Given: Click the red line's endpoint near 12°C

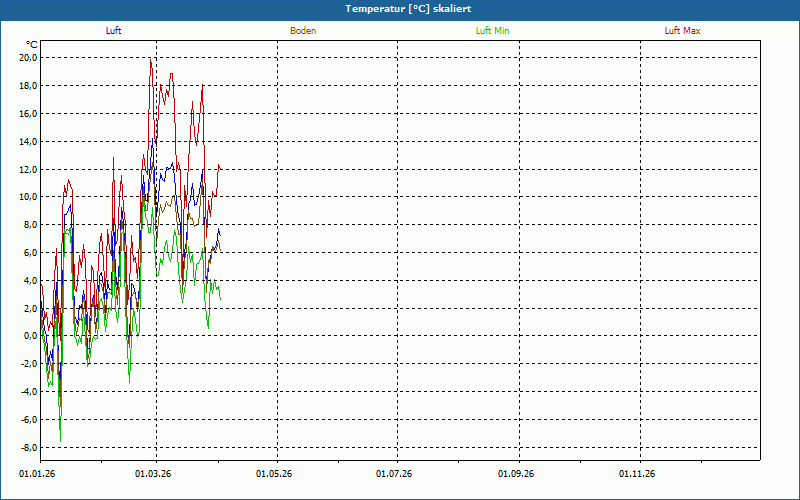Looking at the screenshot, I should (220, 167).
